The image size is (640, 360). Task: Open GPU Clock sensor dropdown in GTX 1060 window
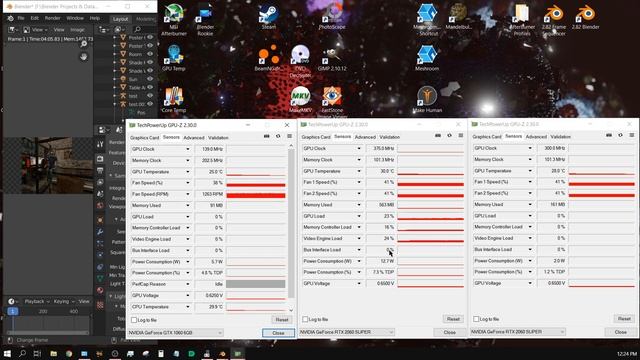point(188,149)
